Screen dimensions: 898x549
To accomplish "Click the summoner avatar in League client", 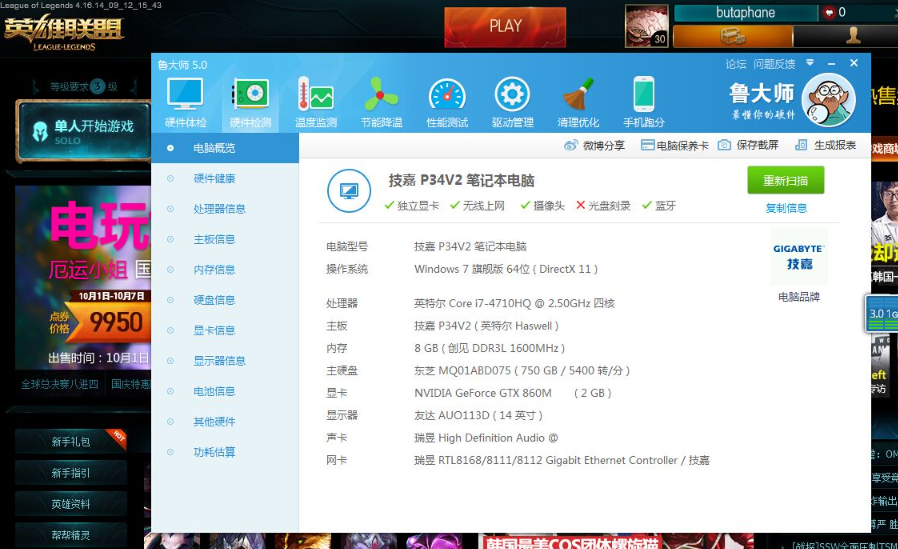I will pyautogui.click(x=647, y=26).
